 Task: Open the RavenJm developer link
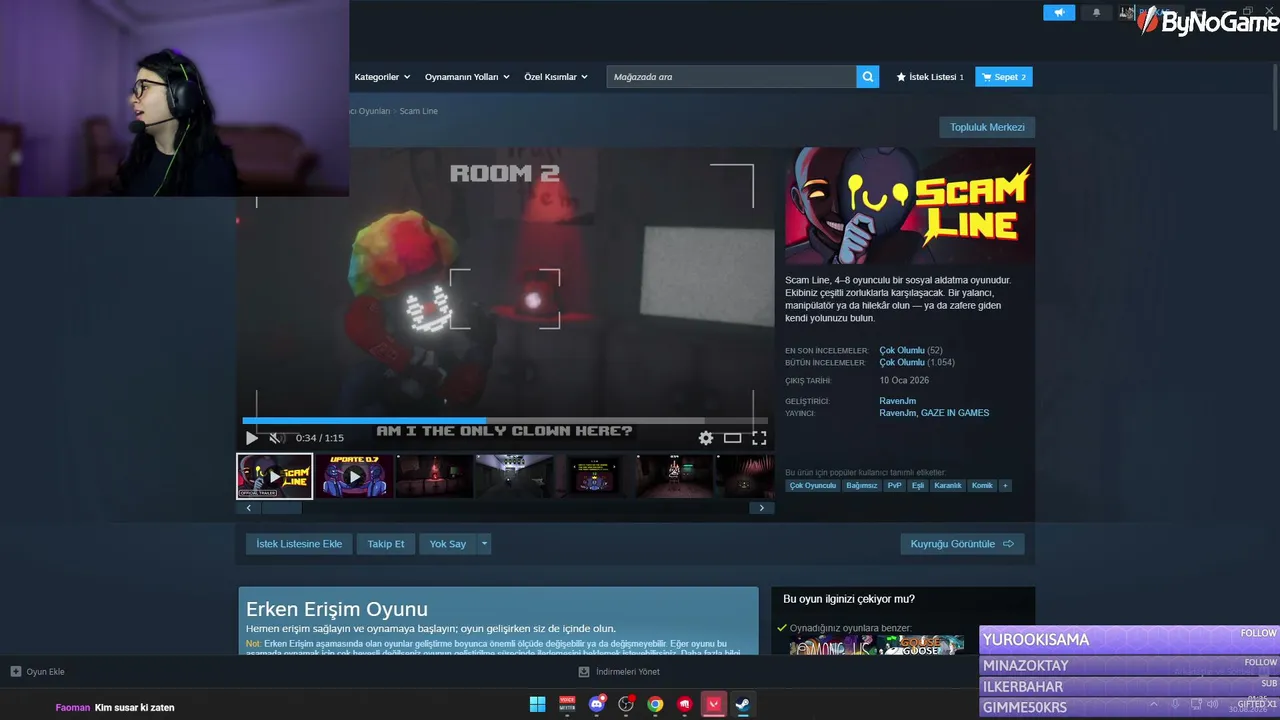[897, 401]
